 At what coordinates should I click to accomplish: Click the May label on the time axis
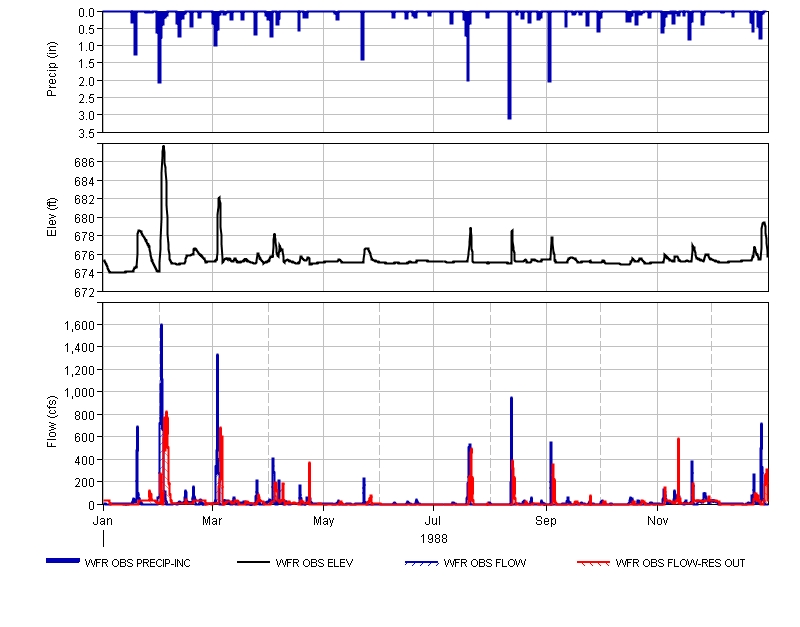[x=323, y=521]
